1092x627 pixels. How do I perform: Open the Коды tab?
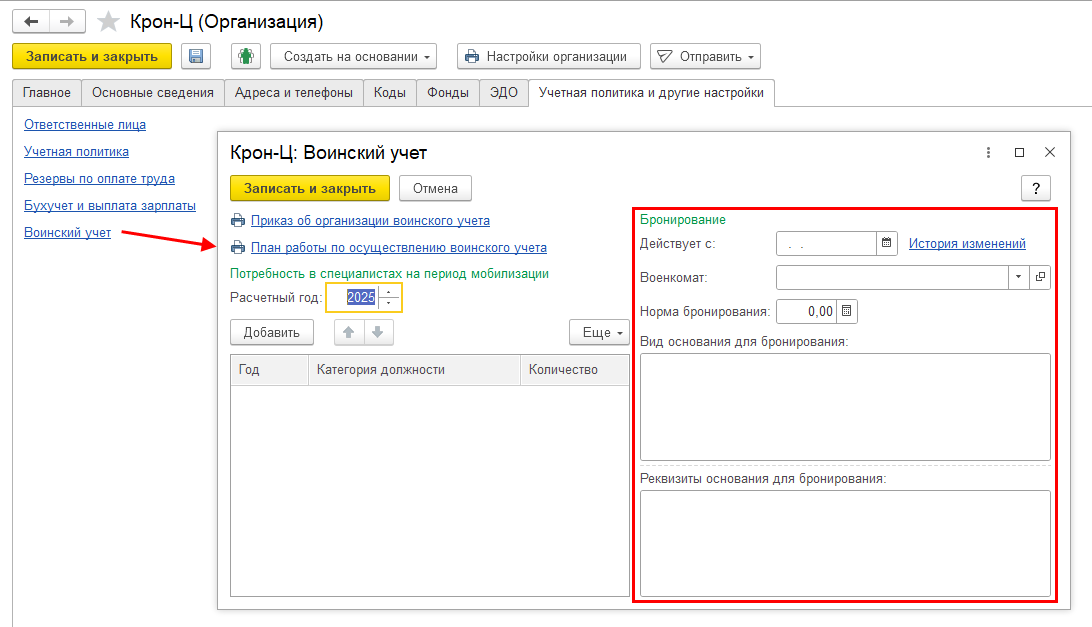click(389, 93)
